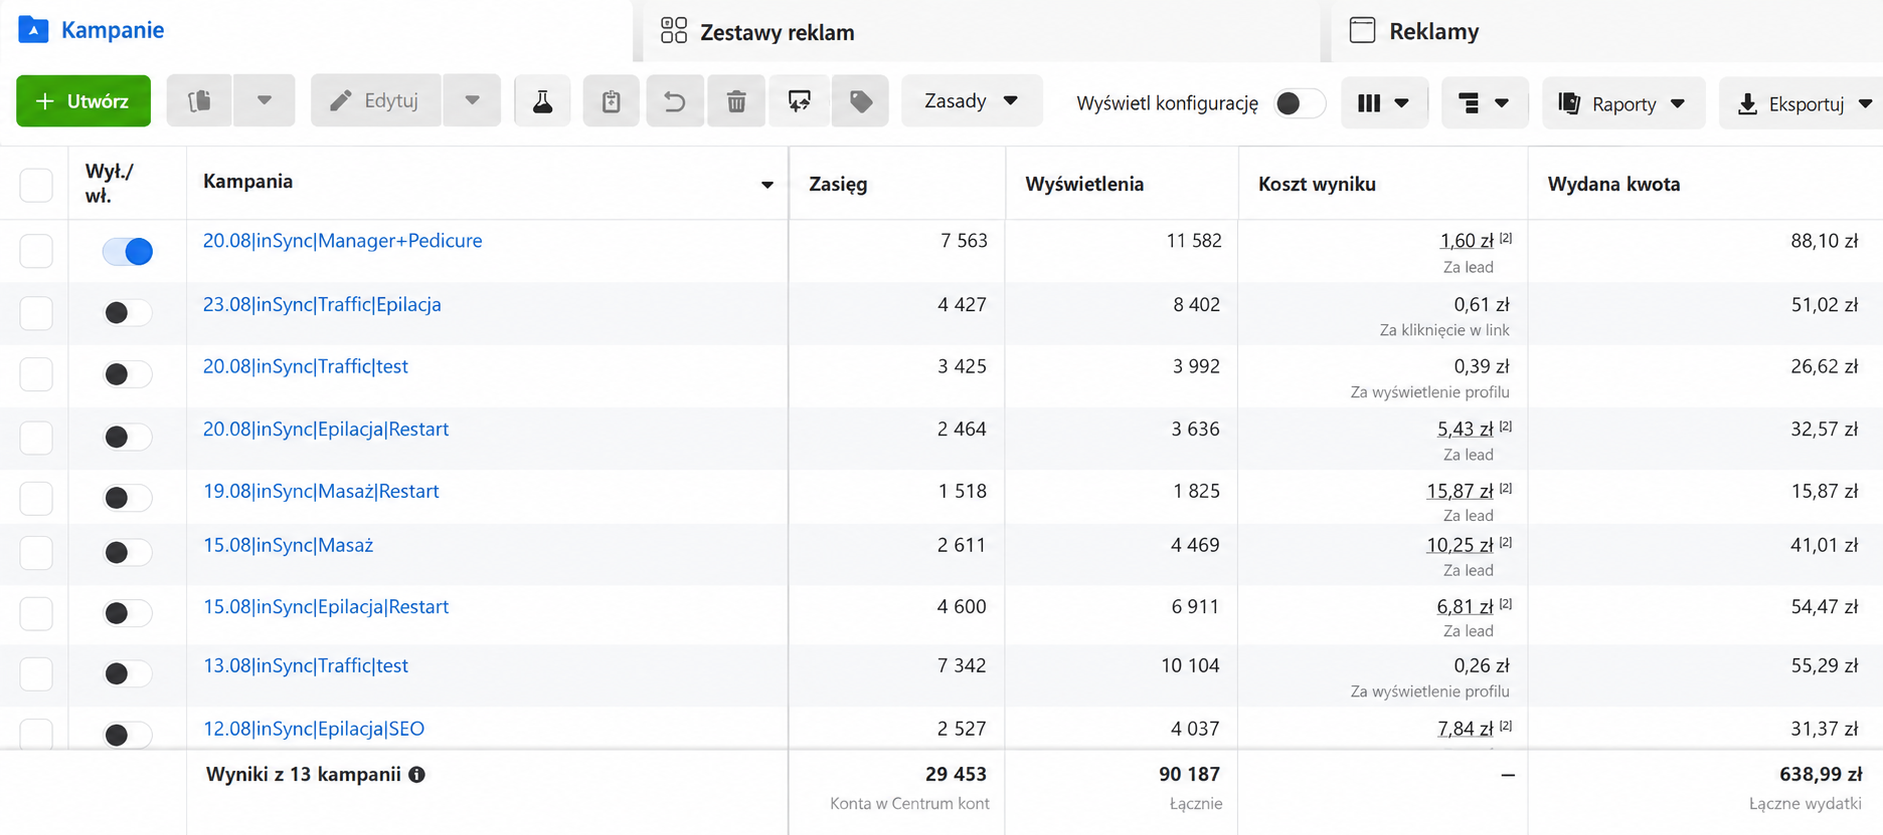This screenshot has height=835, width=1883.
Task: Expand the duplicate options dropdown arrow
Action: 264,101
